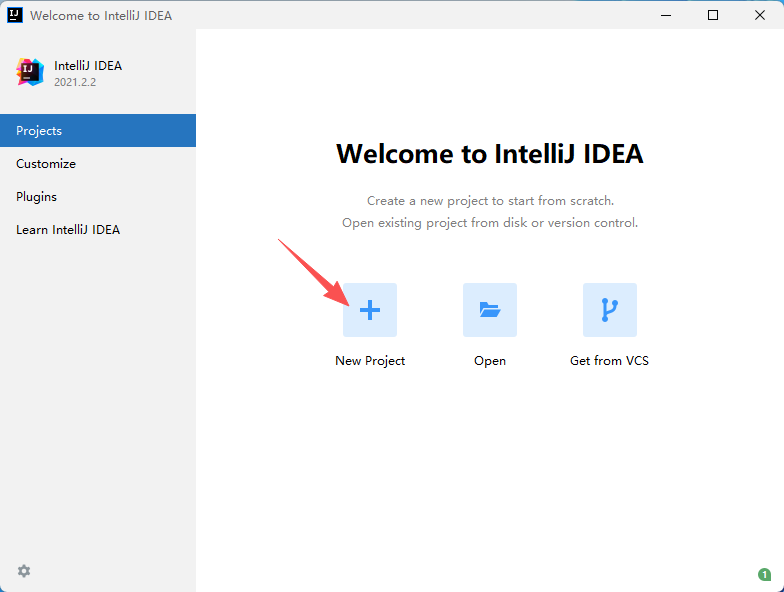Image resolution: width=784 pixels, height=592 pixels.
Task: Click 'Create a new project to start from scratch'
Action: tap(490, 201)
